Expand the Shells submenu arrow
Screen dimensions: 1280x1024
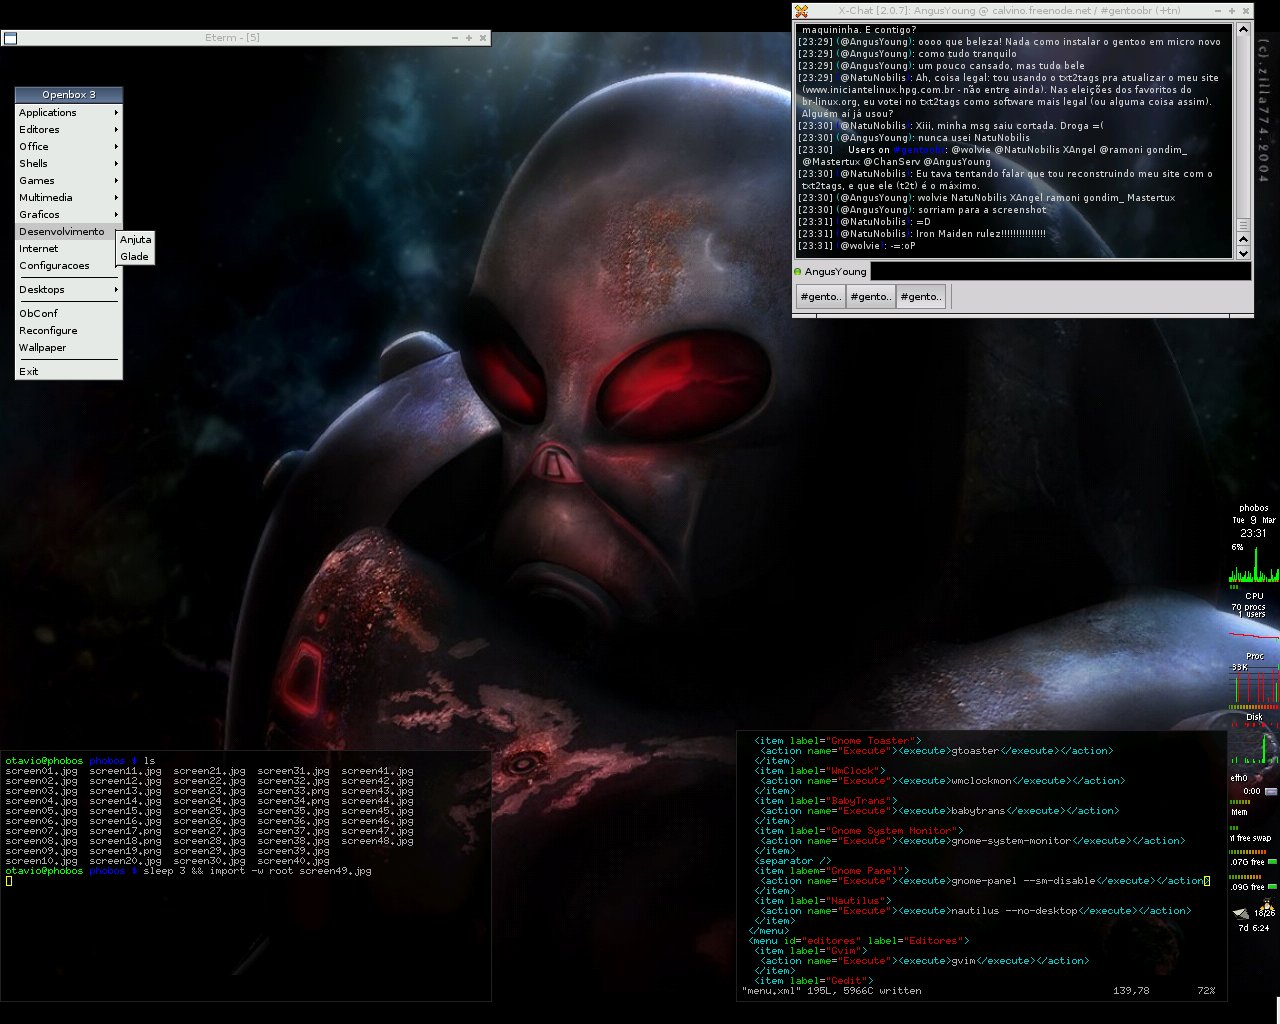point(116,164)
